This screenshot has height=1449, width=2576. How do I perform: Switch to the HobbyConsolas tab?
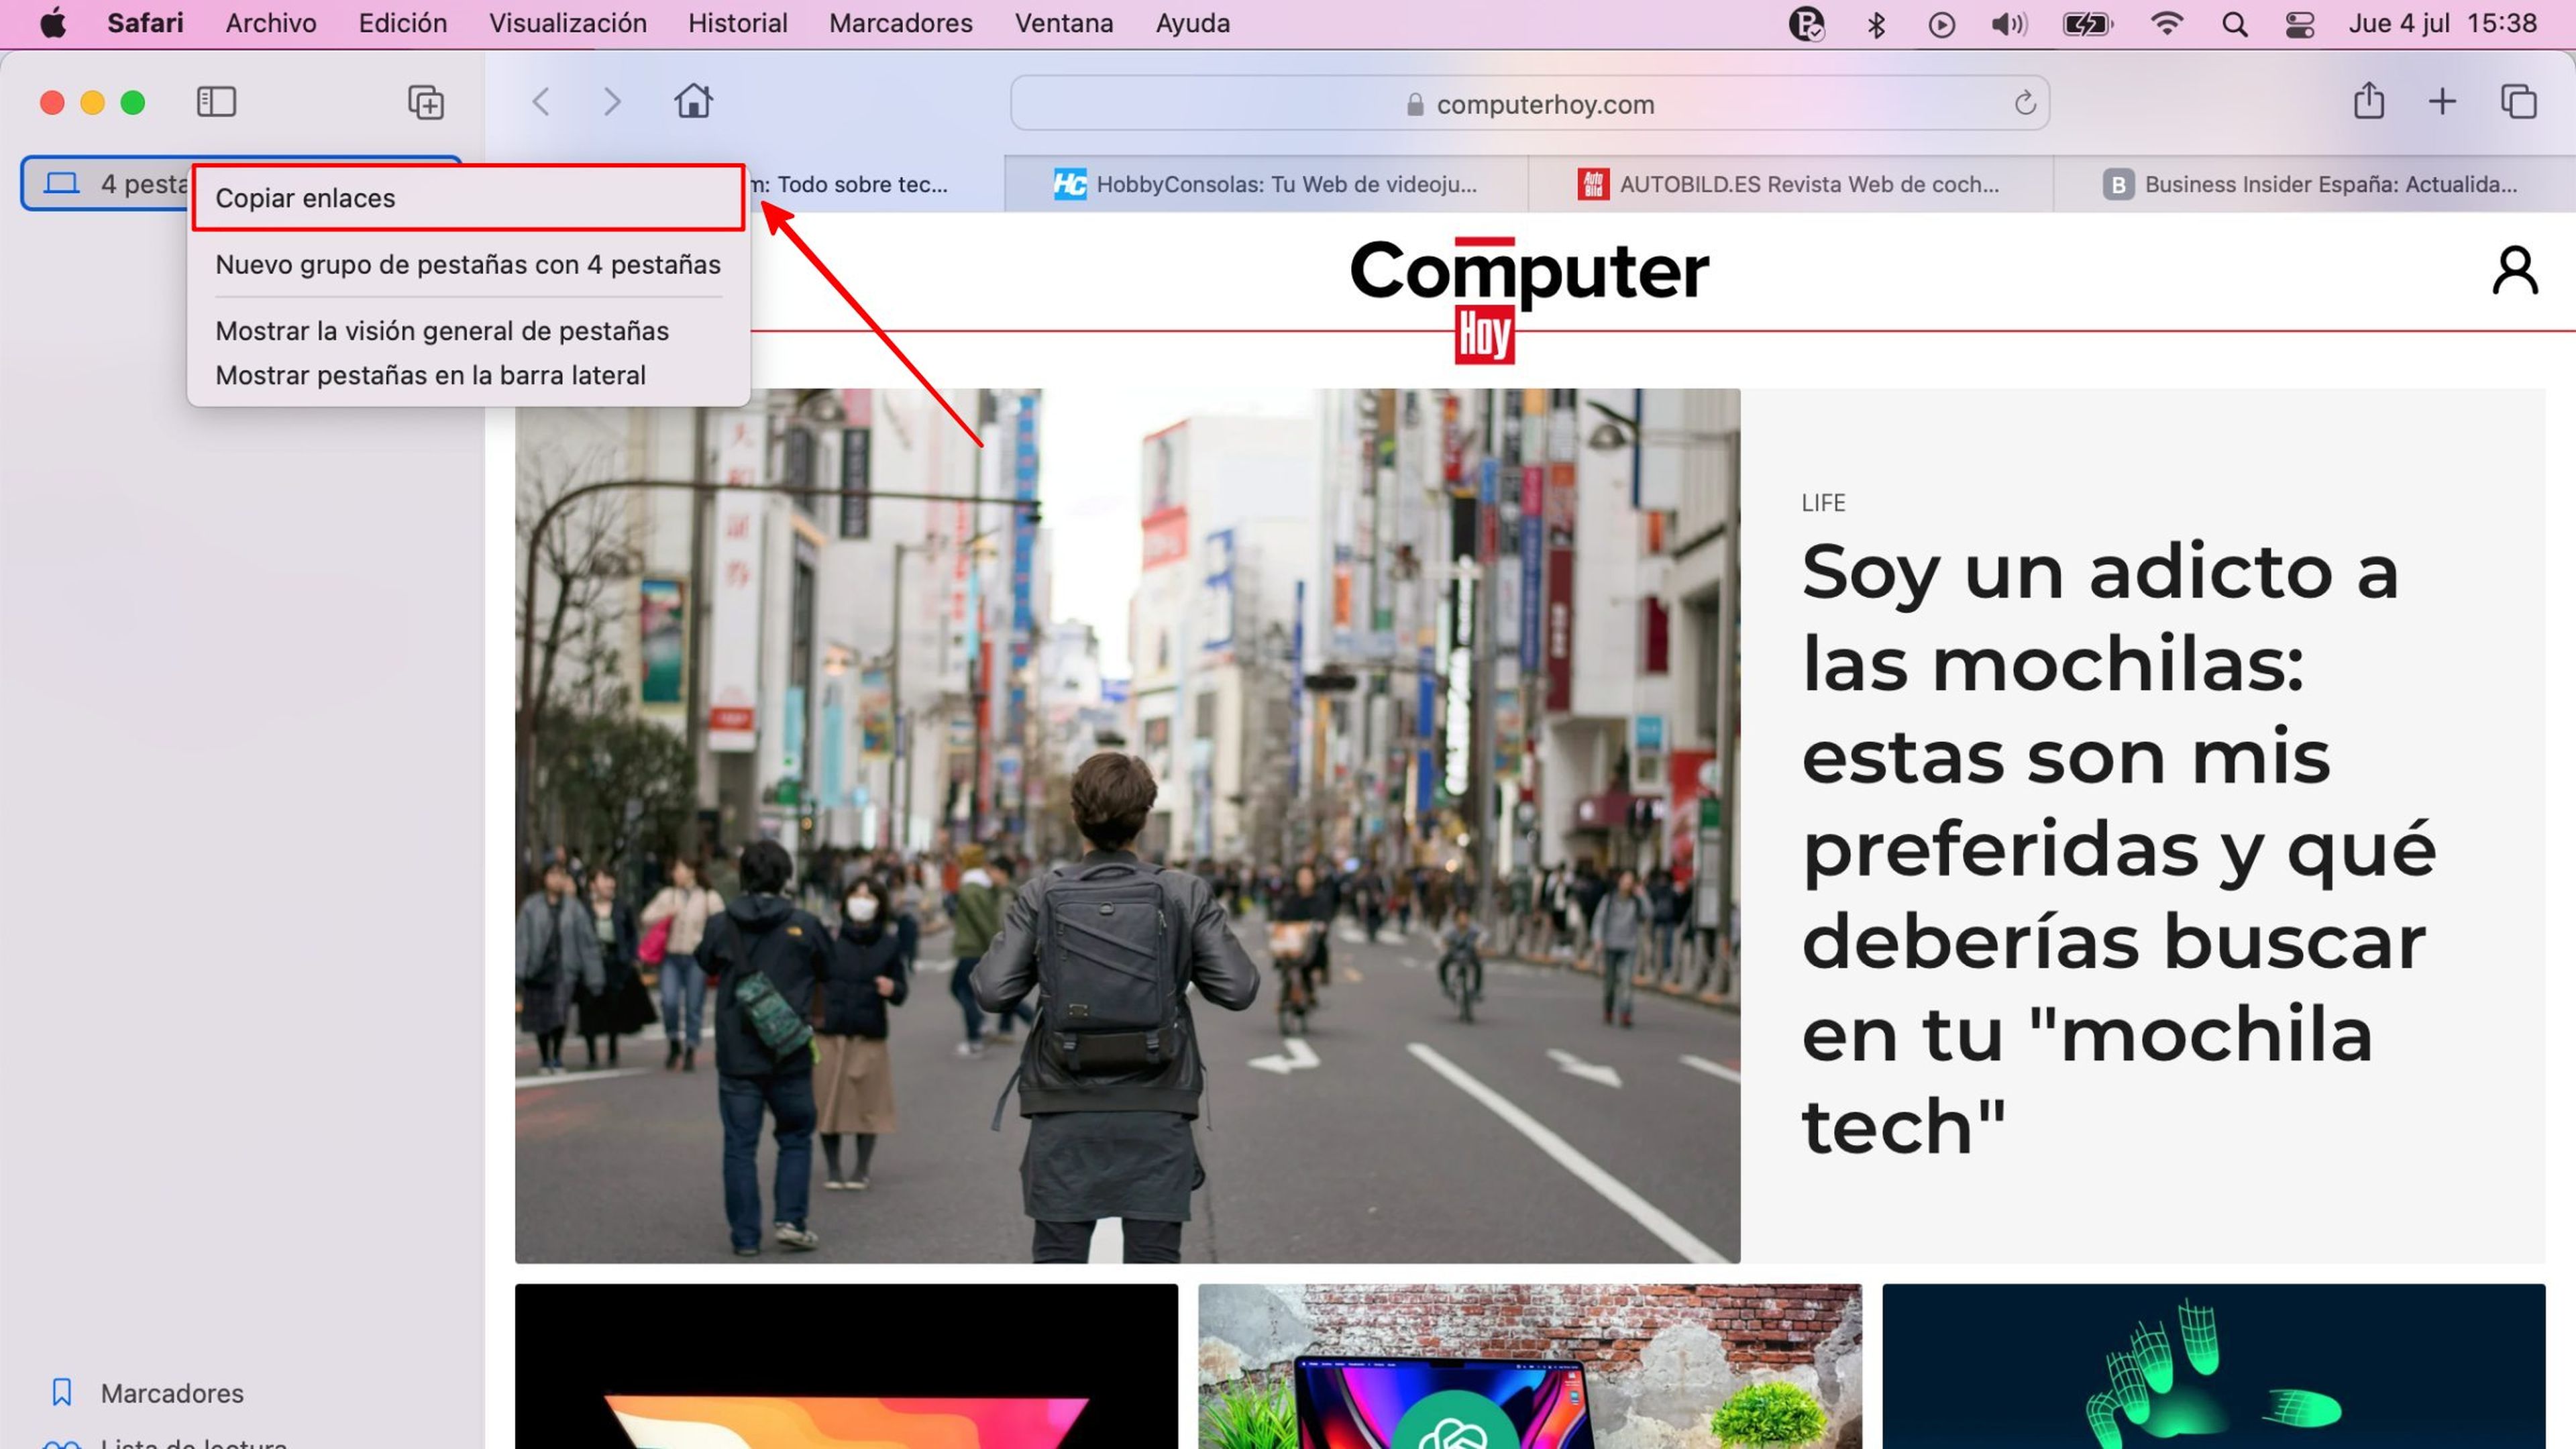(1266, 184)
